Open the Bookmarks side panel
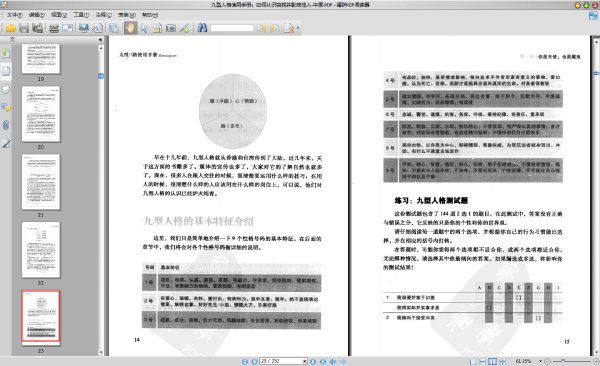The width and height of the screenshot is (600, 366). coord(5,52)
